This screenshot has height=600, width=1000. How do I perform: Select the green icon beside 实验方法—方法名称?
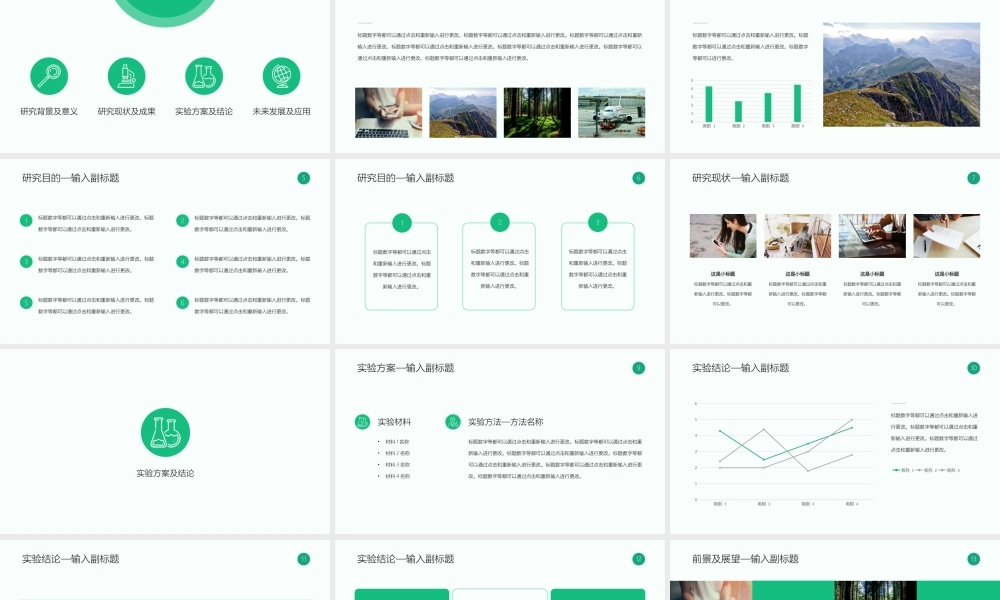click(x=453, y=422)
